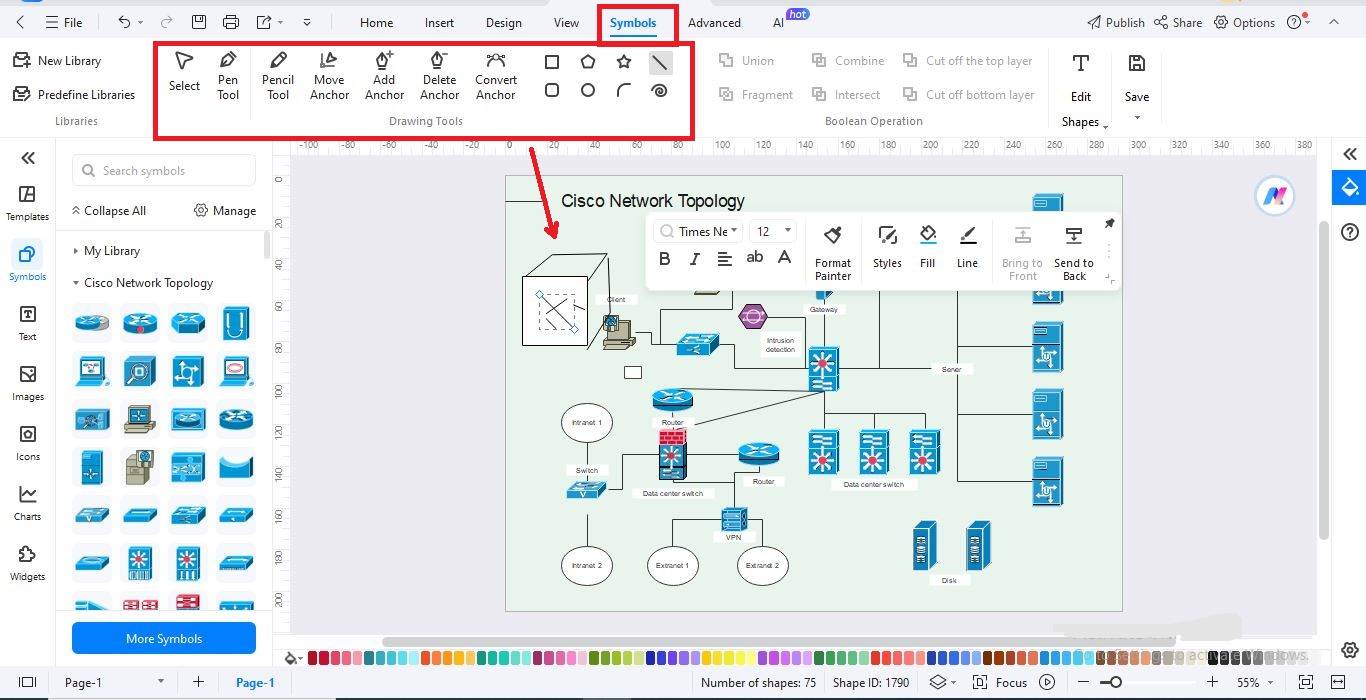Image resolution: width=1366 pixels, height=700 pixels.
Task: Click the More Symbols button
Action: (164, 638)
